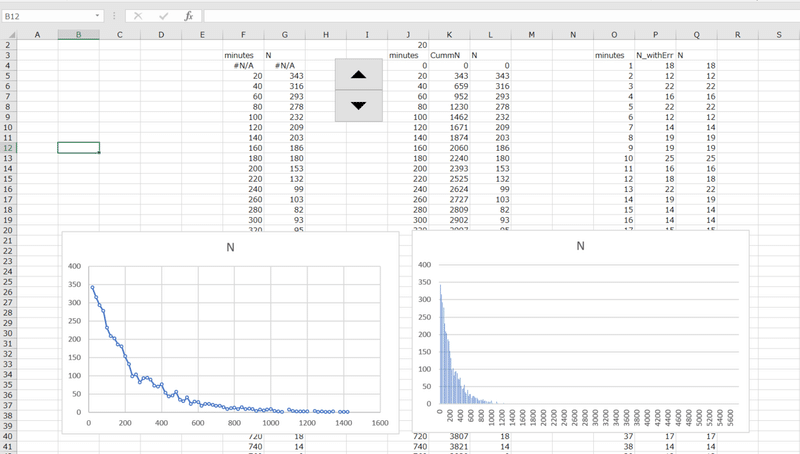This screenshot has height=454, width=800.
Task: Click inside the formula bar input
Action: (501, 16)
